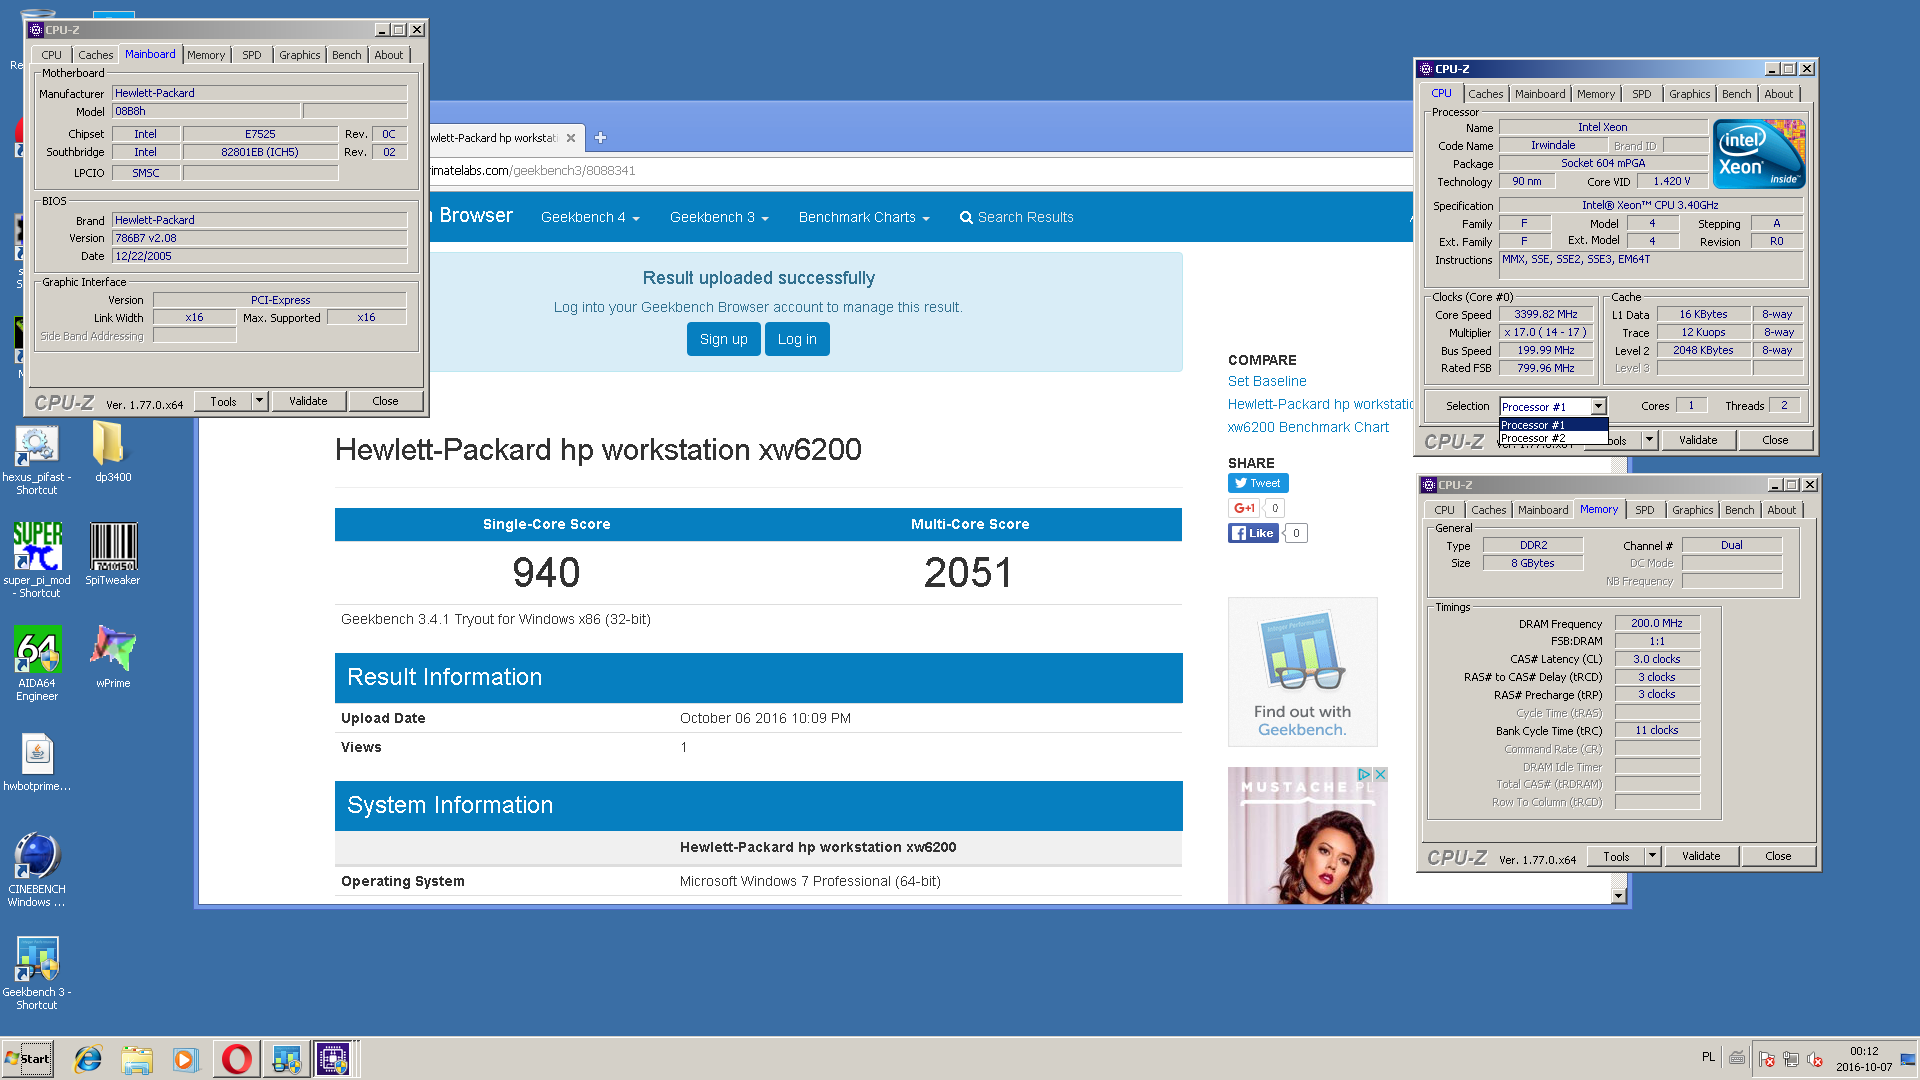
Task: Open Graphics tab in Memory CPU-Z window
Action: point(1692,510)
